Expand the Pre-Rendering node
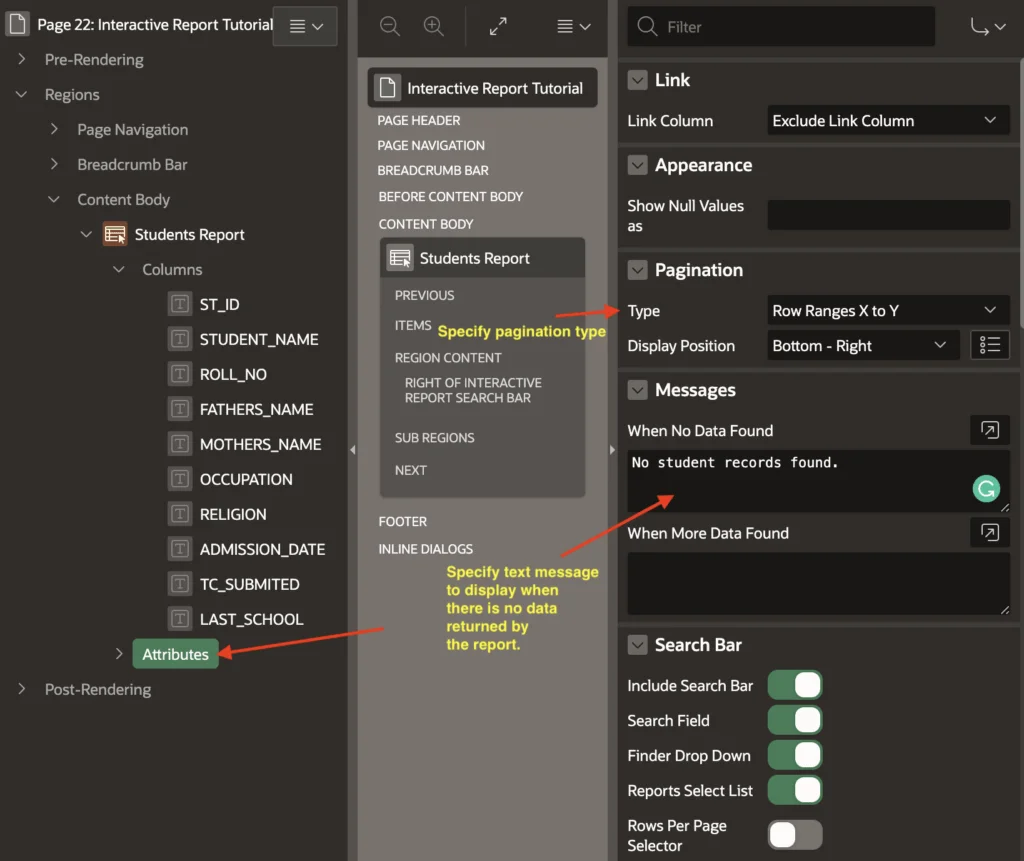Viewport: 1024px width, 861px height. (x=22, y=59)
